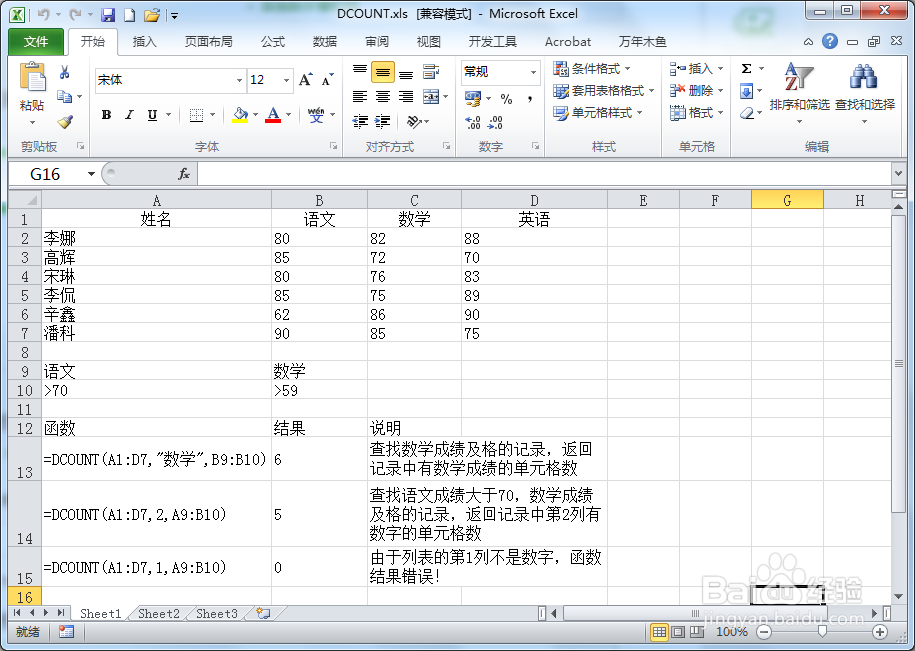Switch to the 数据 tab
Image resolution: width=915 pixels, height=651 pixels.
pyautogui.click(x=324, y=41)
